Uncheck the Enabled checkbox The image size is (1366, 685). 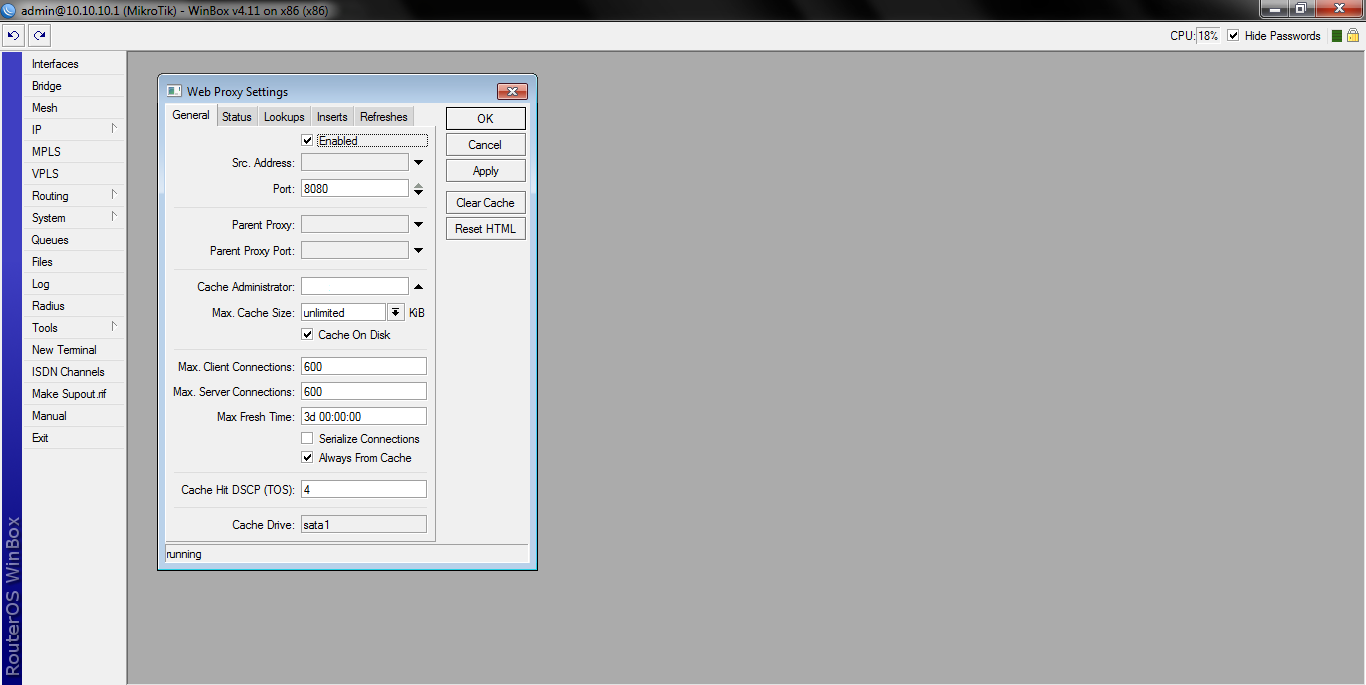click(x=307, y=141)
